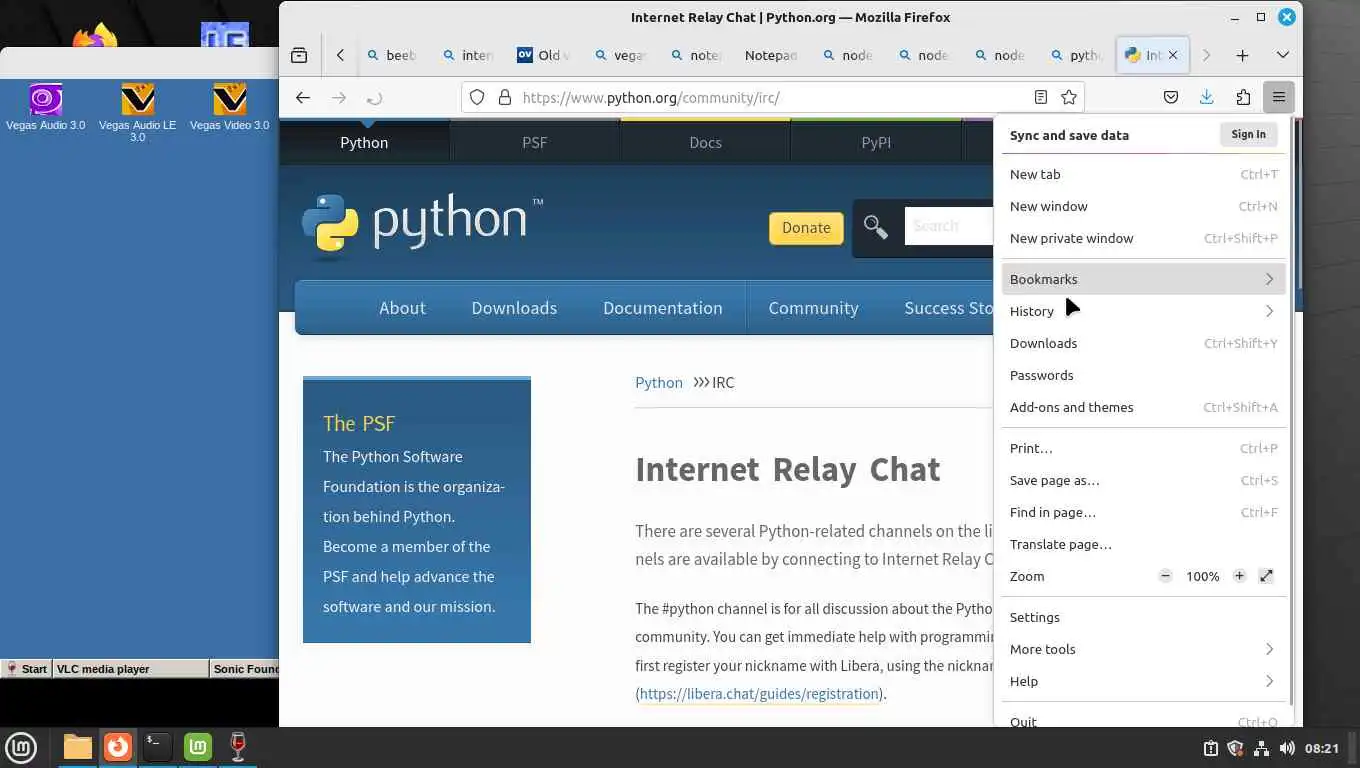1360x768 pixels.
Task: Click the Sign In button in the menu
Action: coord(1248,134)
